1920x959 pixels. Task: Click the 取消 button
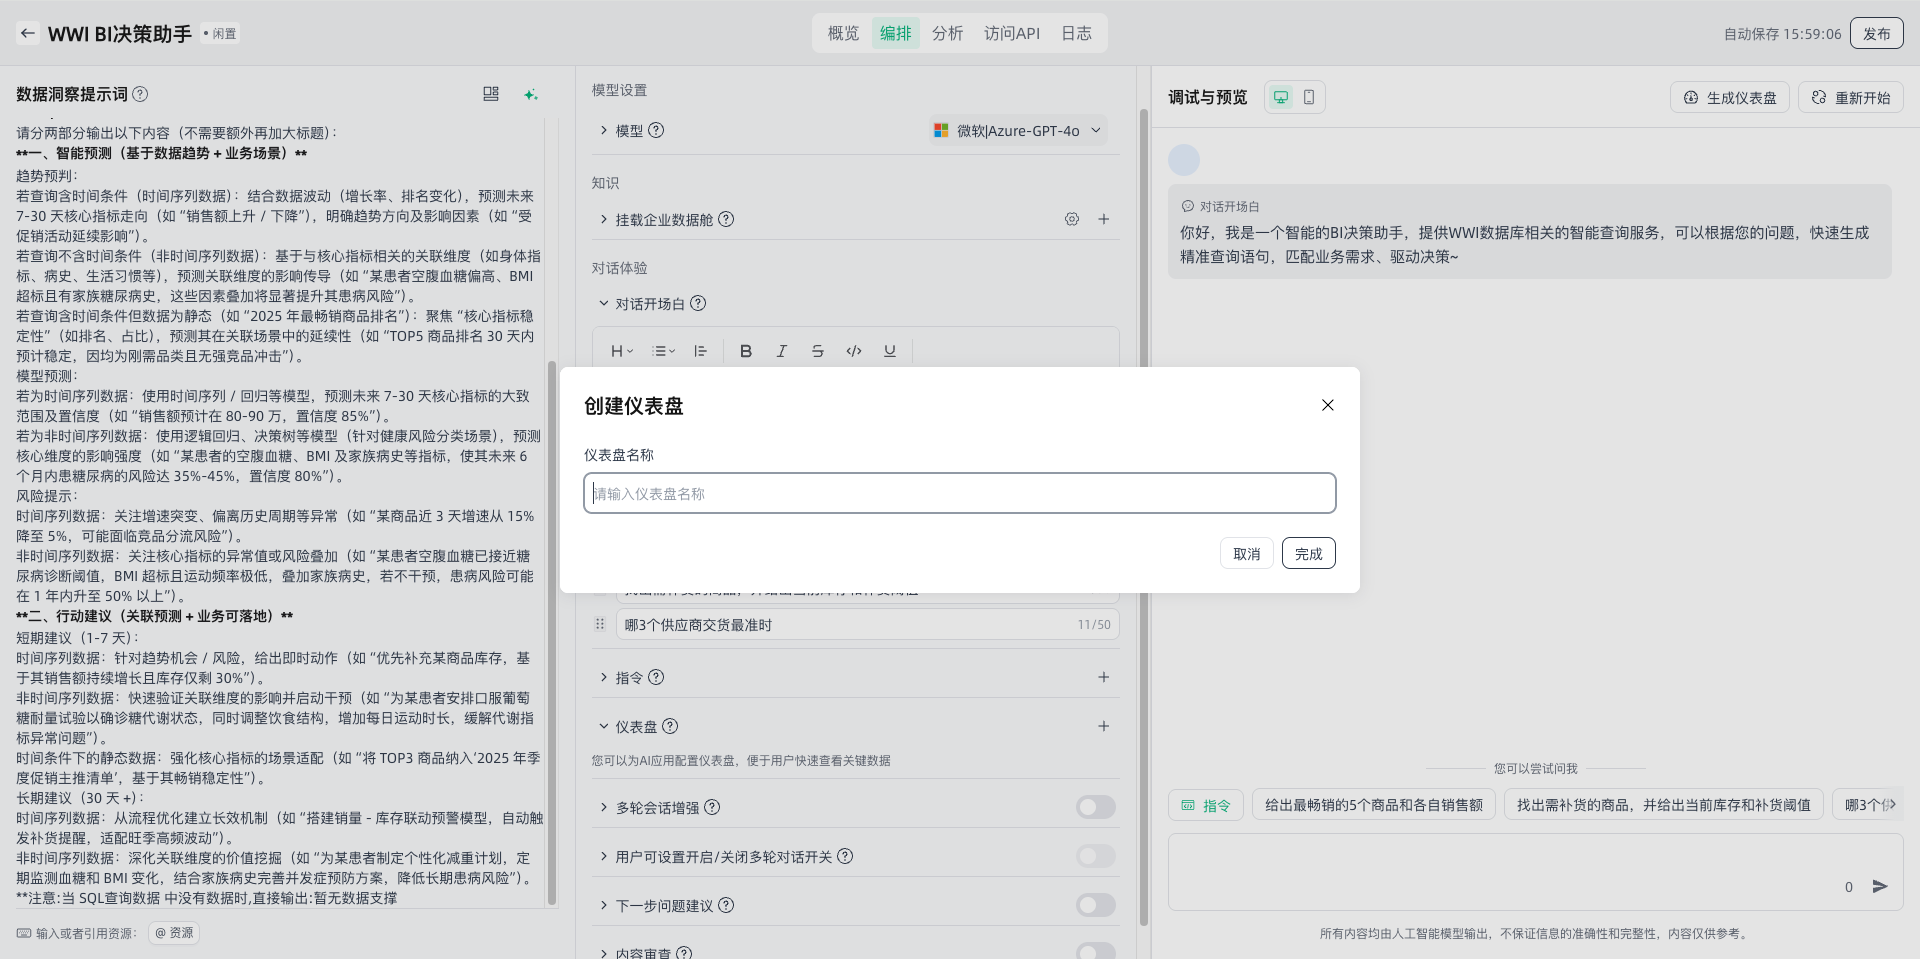pyautogui.click(x=1246, y=553)
